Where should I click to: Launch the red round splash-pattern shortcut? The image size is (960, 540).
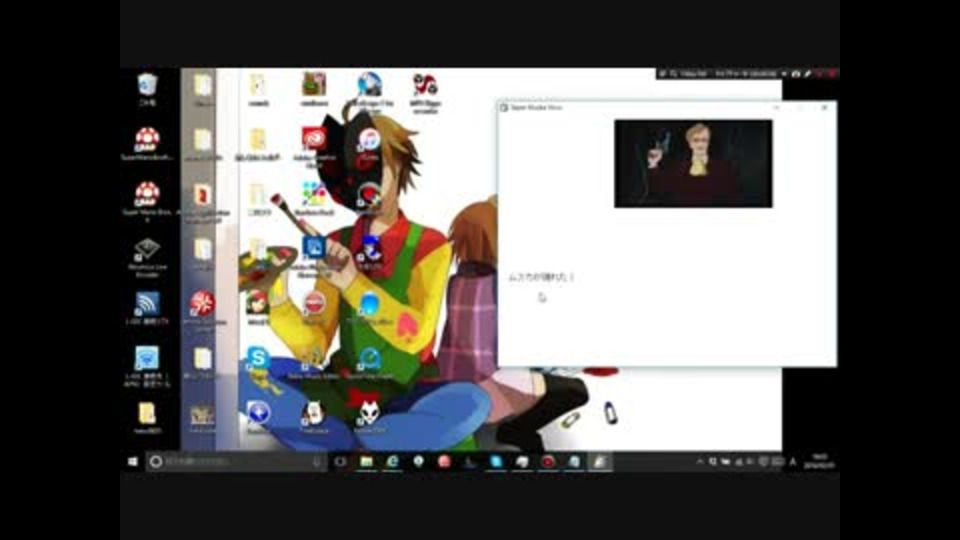point(202,304)
